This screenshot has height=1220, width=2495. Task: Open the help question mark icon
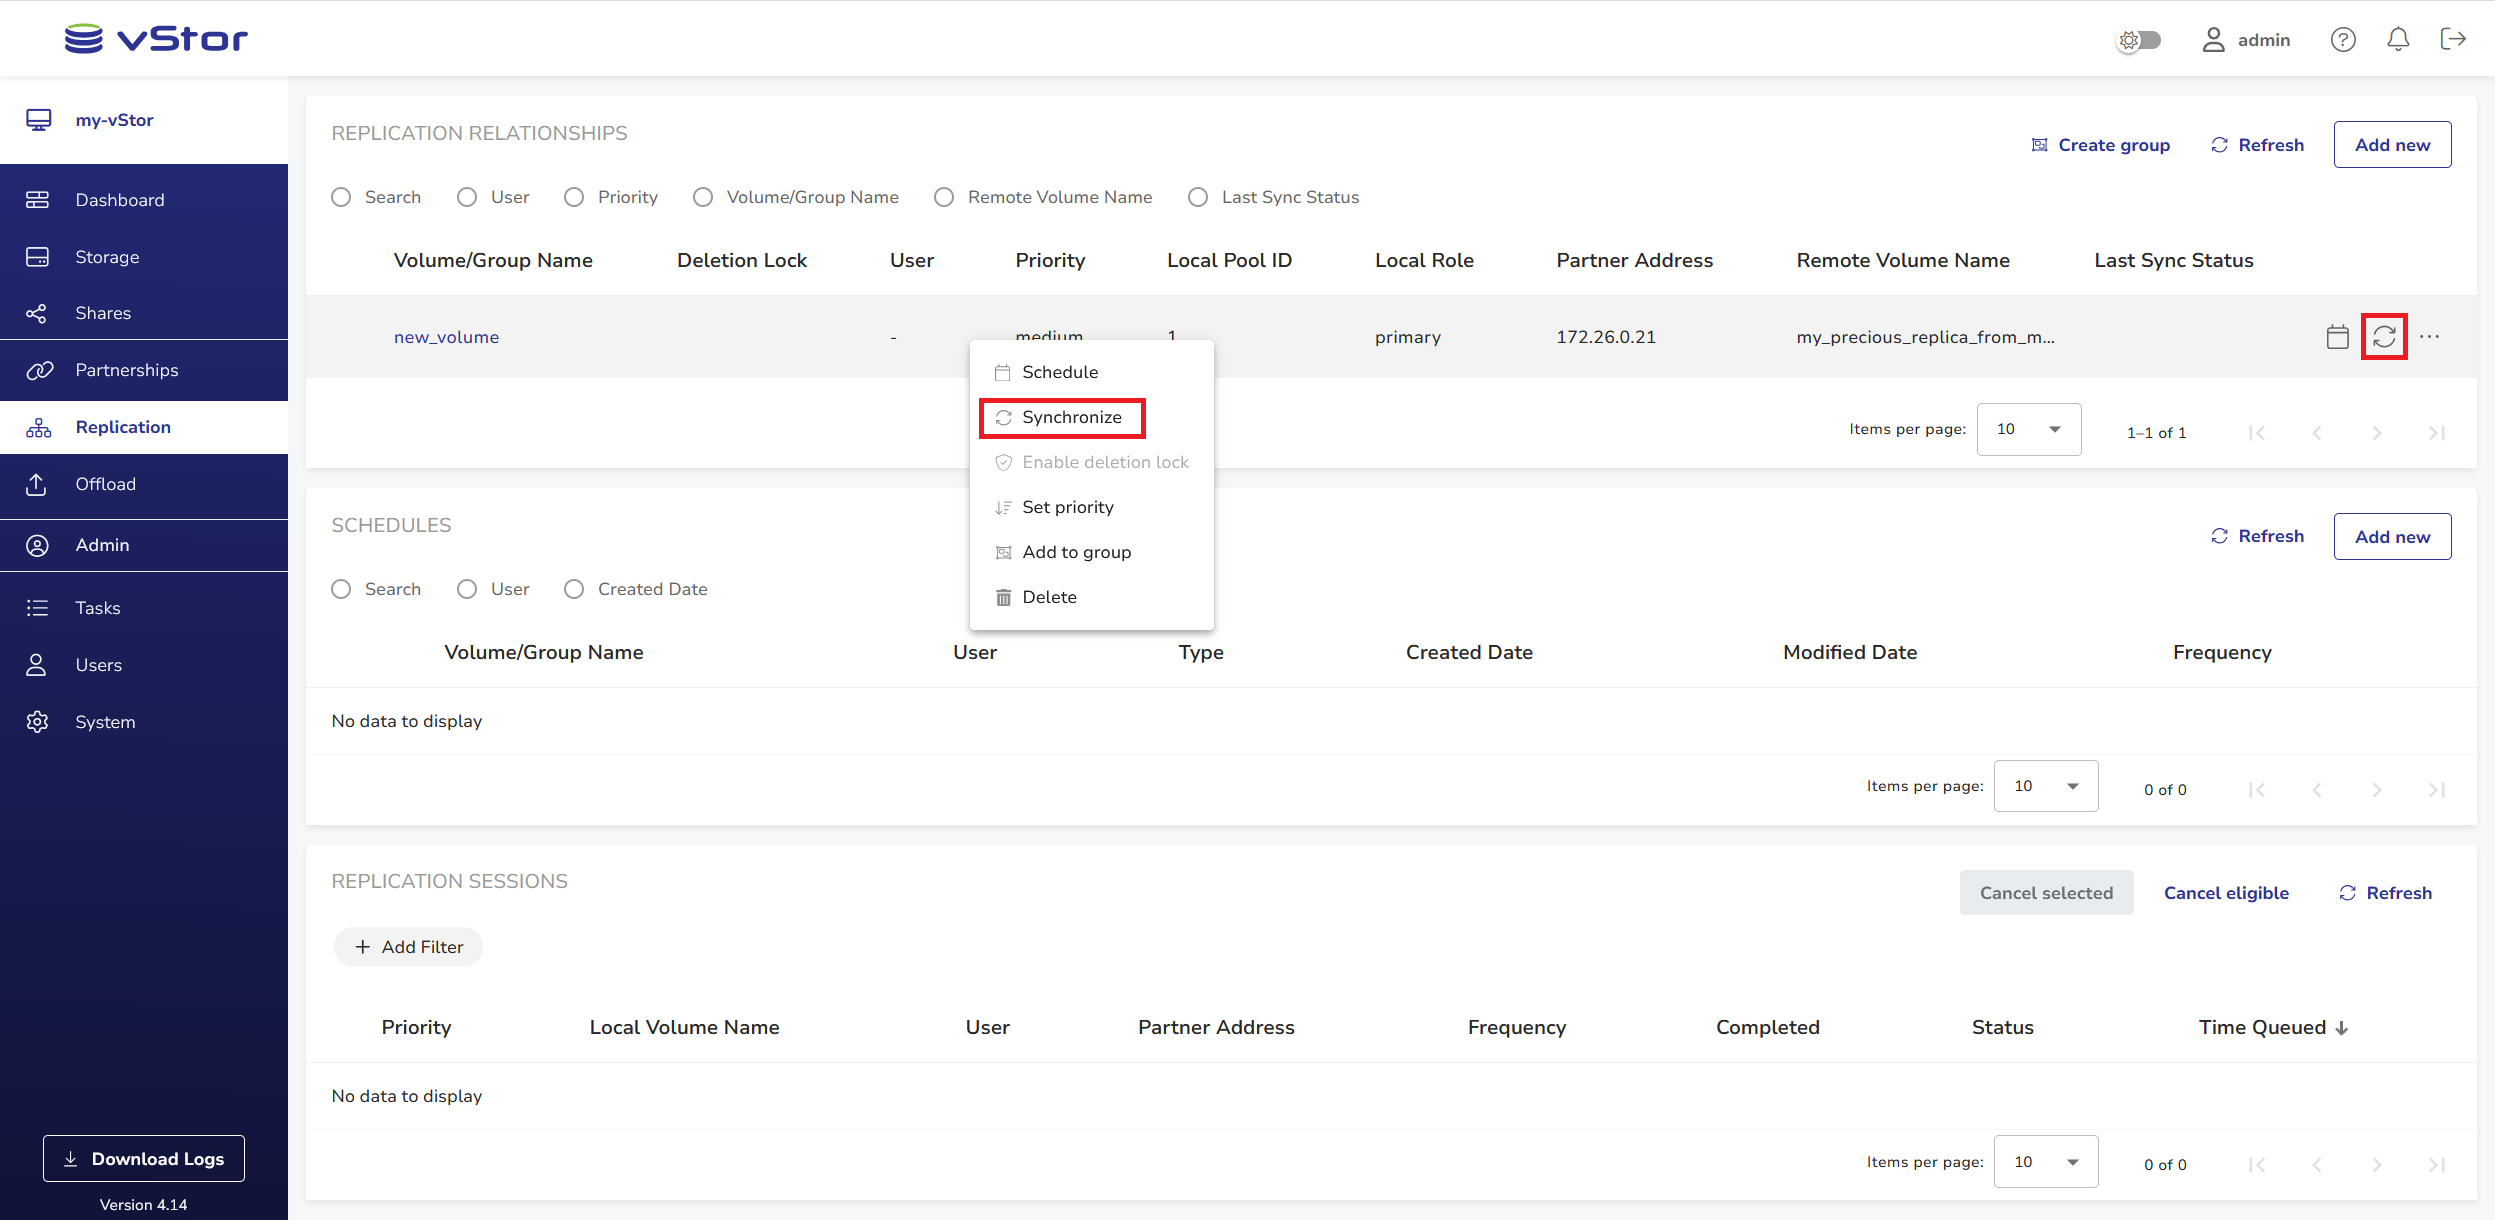tap(2342, 40)
